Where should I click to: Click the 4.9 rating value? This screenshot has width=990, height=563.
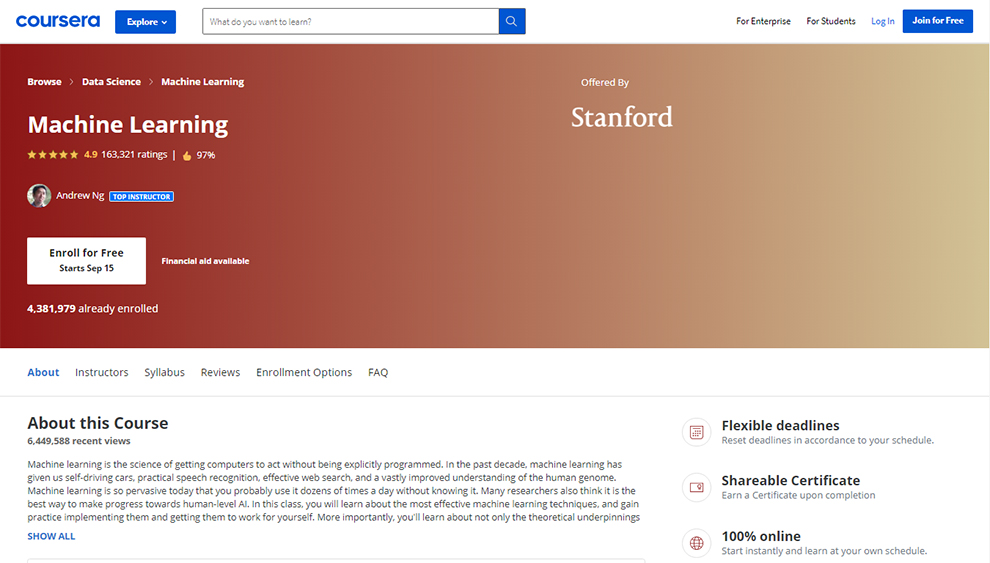click(91, 155)
